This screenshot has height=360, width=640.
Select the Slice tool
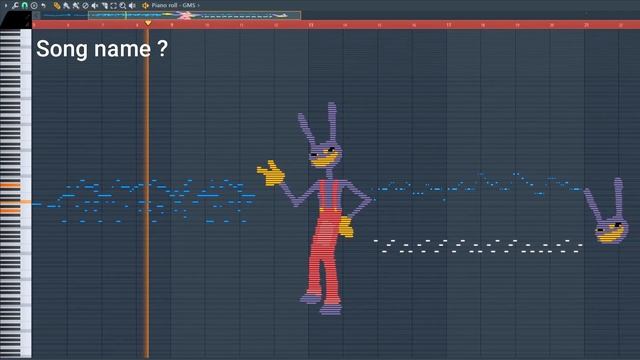tap(105, 6)
